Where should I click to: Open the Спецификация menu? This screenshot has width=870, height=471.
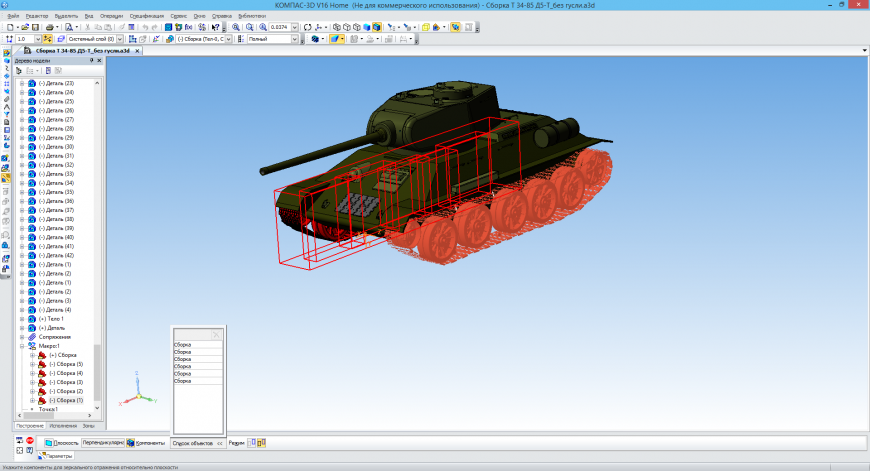(146, 16)
